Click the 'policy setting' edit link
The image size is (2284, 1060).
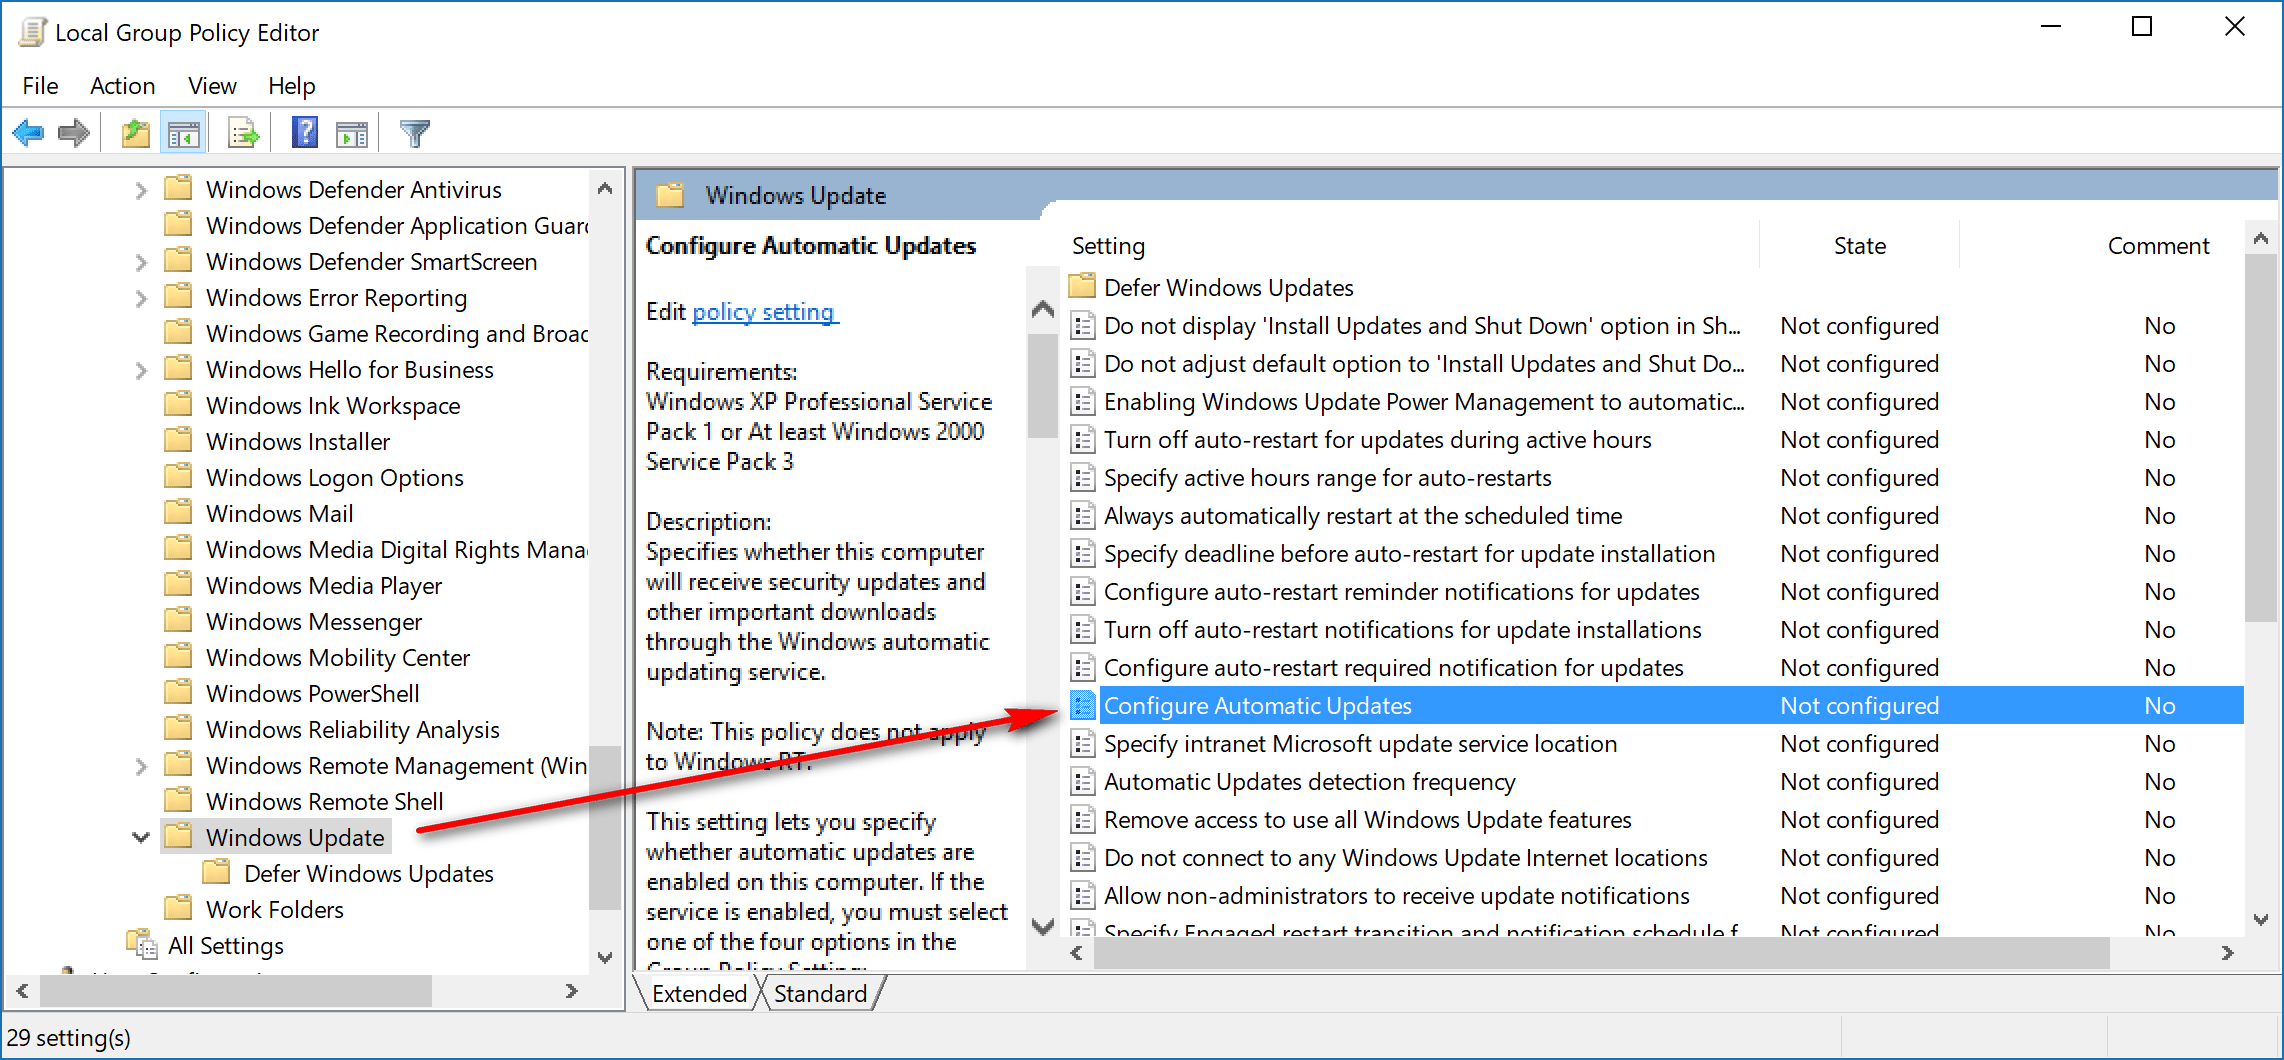[764, 312]
